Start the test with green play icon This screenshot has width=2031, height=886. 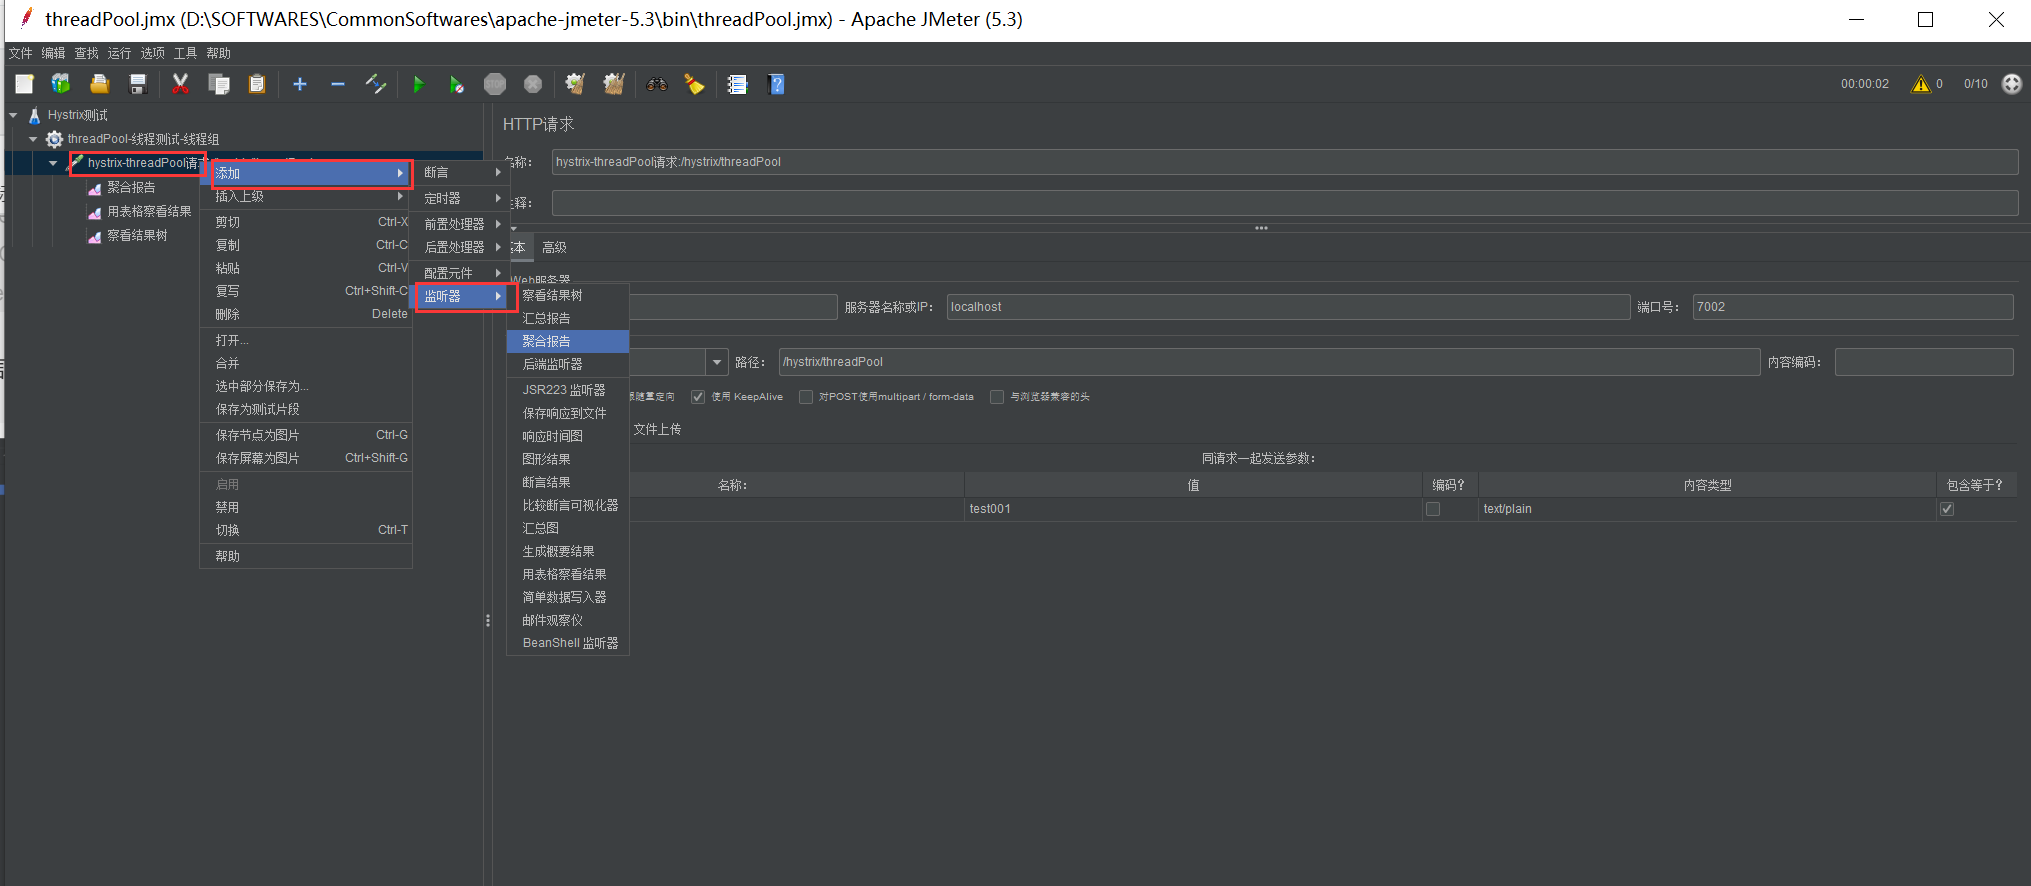(419, 84)
